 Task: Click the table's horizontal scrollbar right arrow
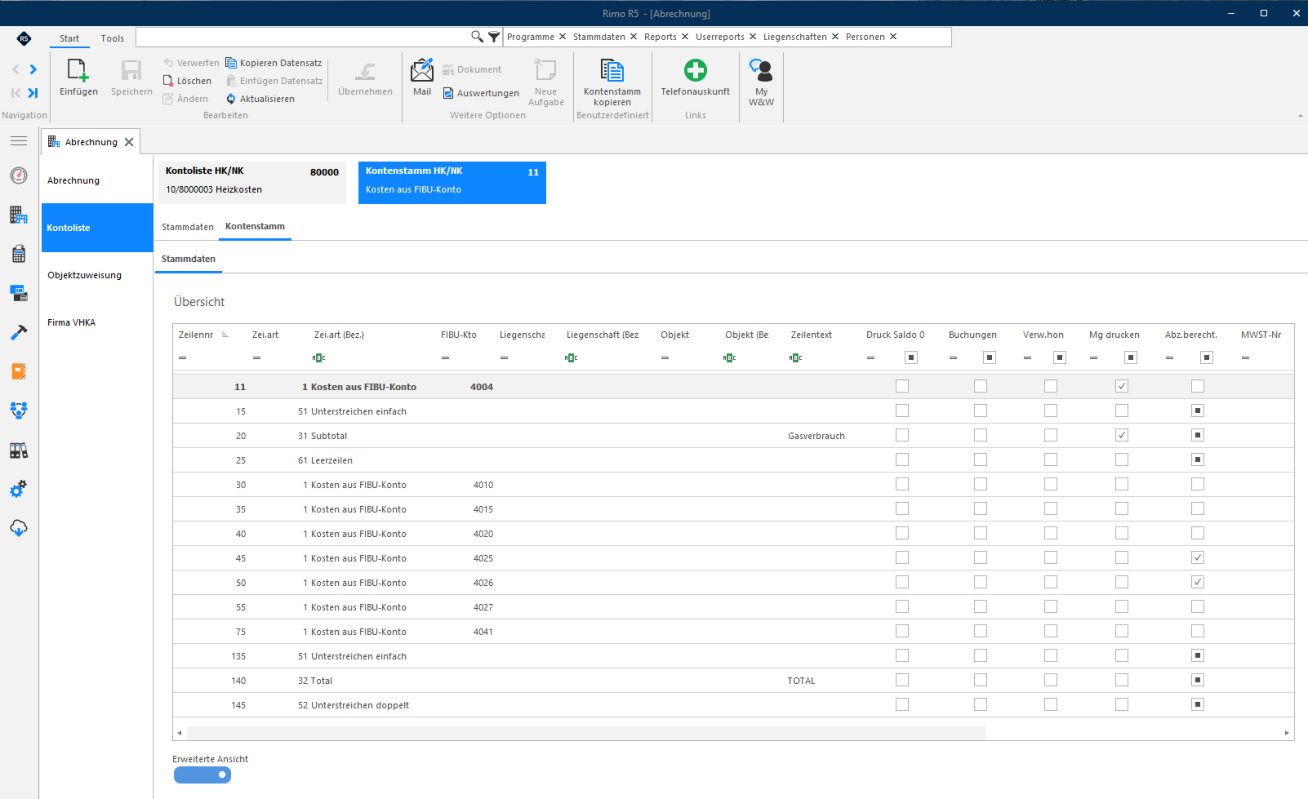pyautogui.click(x=1287, y=733)
